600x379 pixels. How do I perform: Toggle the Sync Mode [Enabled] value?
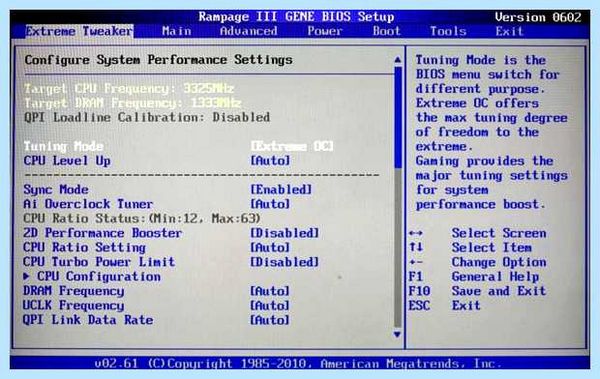[x=281, y=190]
